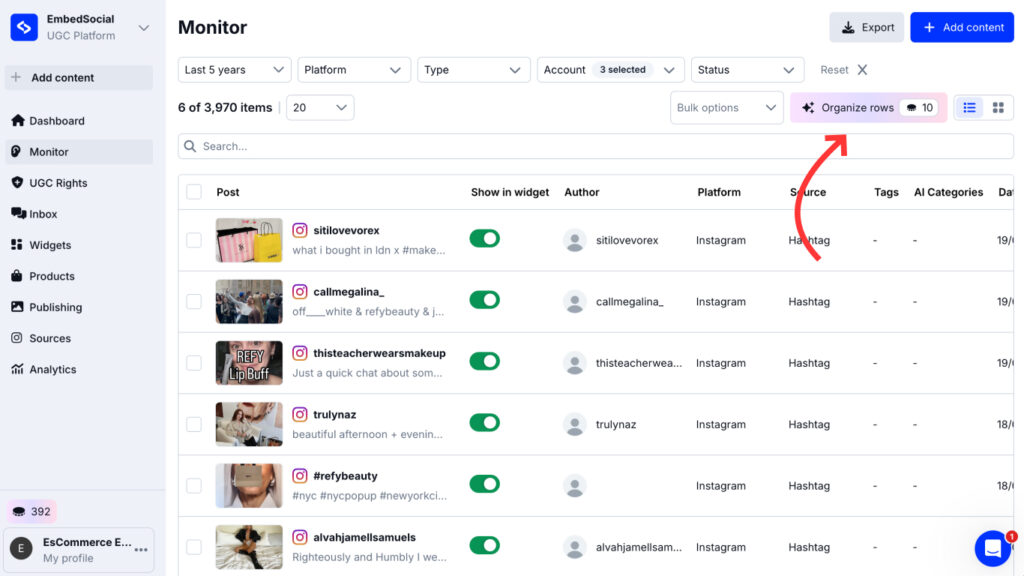Click the AI Categories column header
The width and height of the screenshot is (1024, 576).
pos(948,192)
